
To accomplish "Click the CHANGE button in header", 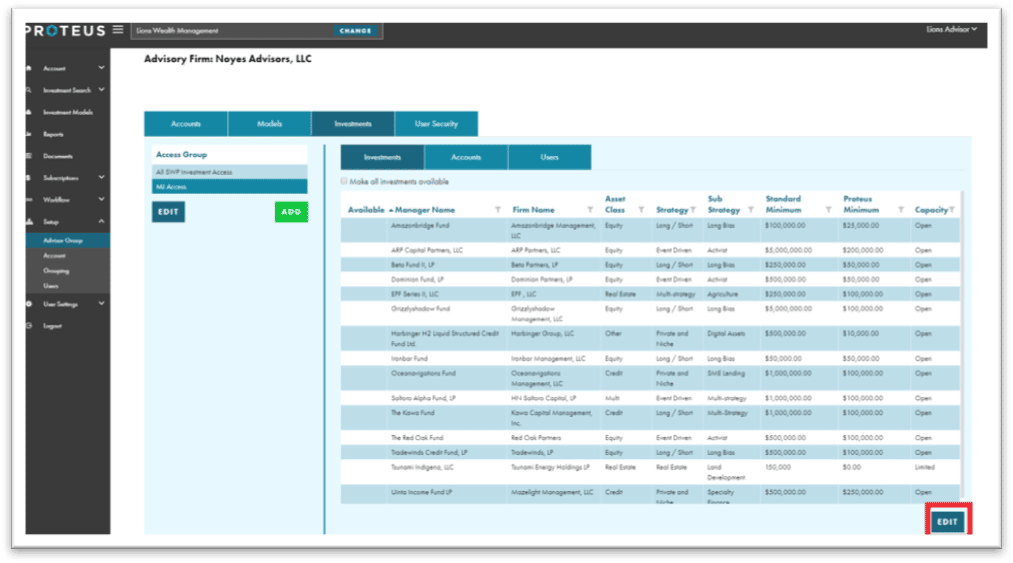I will tap(356, 30).
